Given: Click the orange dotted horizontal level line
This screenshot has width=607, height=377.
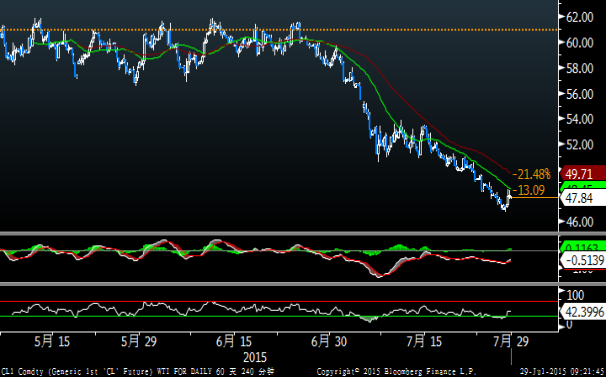Looking at the screenshot, I should (x=279, y=29).
